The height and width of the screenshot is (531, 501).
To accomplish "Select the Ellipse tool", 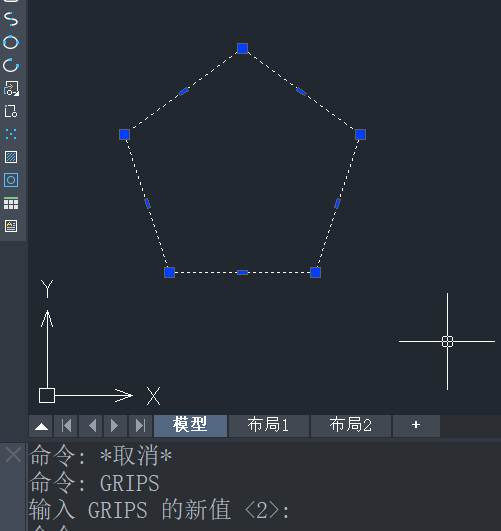I will tap(11, 42).
